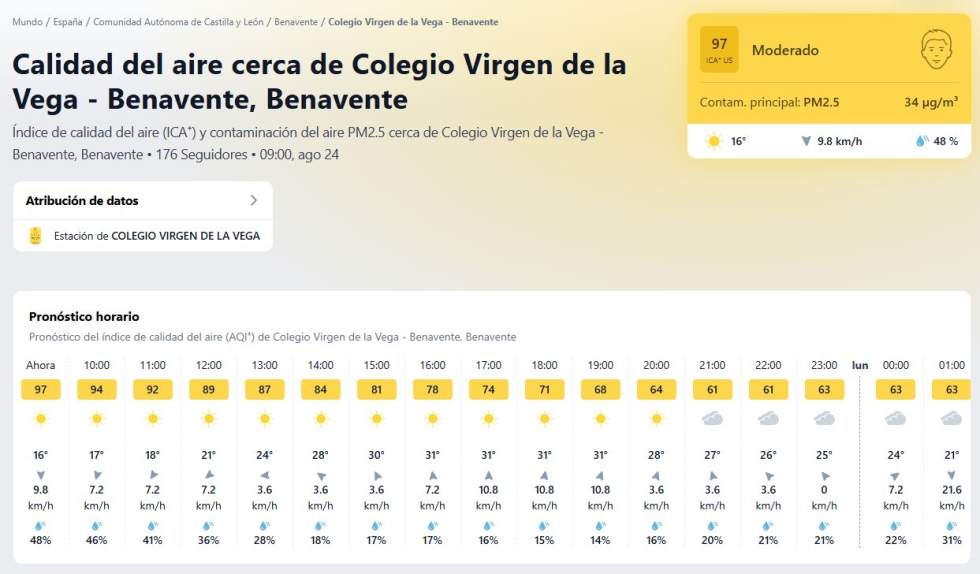980x574 pixels.
Task: Click the cloud icon under 21:00 forecast
Action: pyautogui.click(x=712, y=418)
